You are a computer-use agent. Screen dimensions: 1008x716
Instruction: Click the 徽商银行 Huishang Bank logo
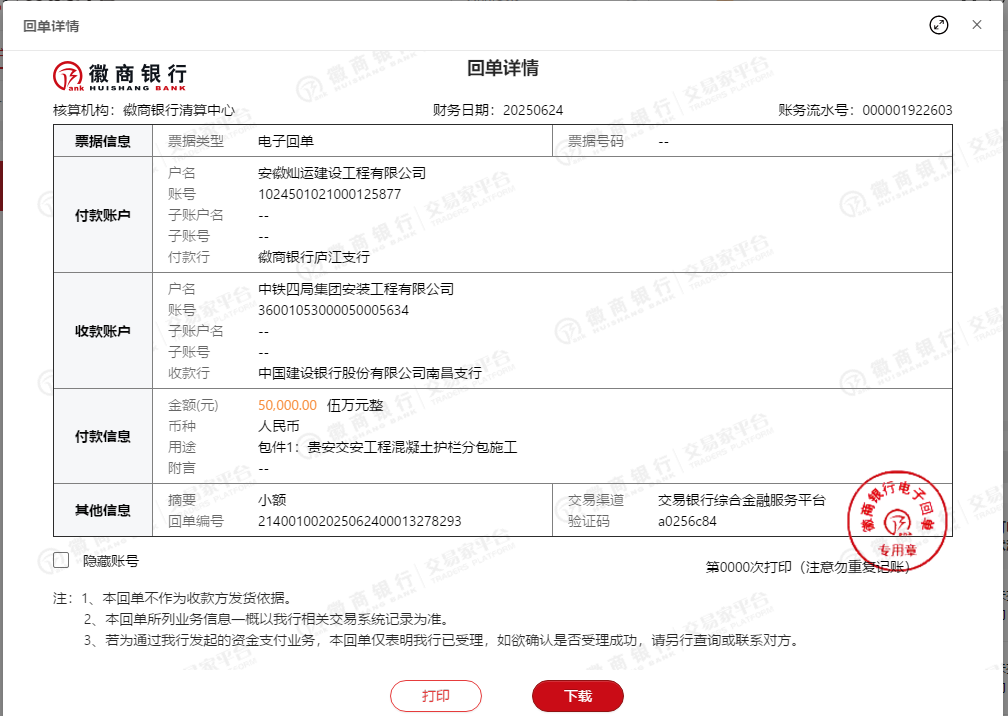(x=120, y=75)
